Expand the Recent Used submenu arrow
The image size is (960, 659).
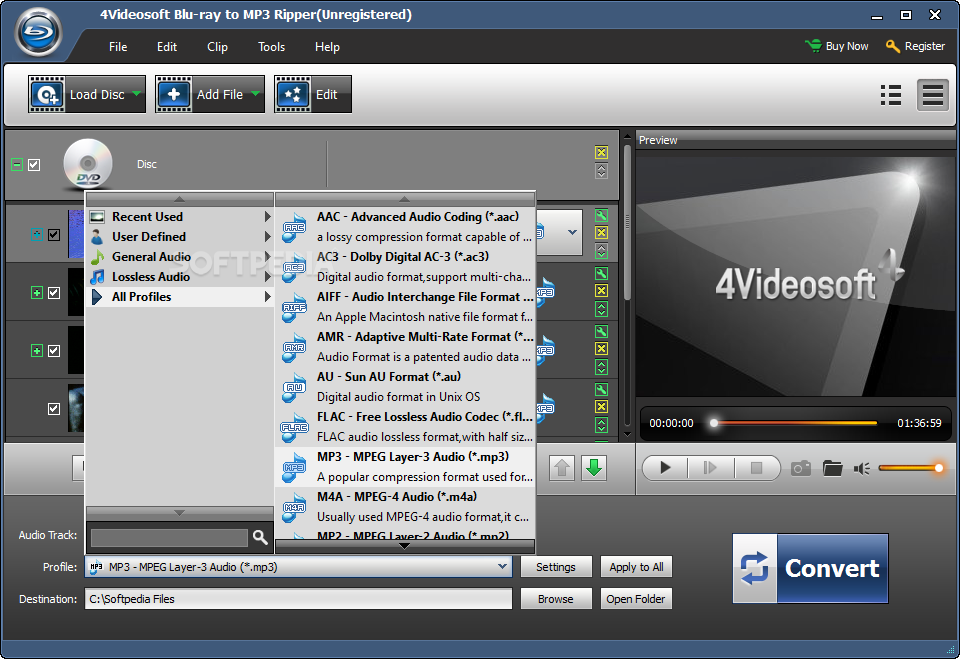coord(267,217)
